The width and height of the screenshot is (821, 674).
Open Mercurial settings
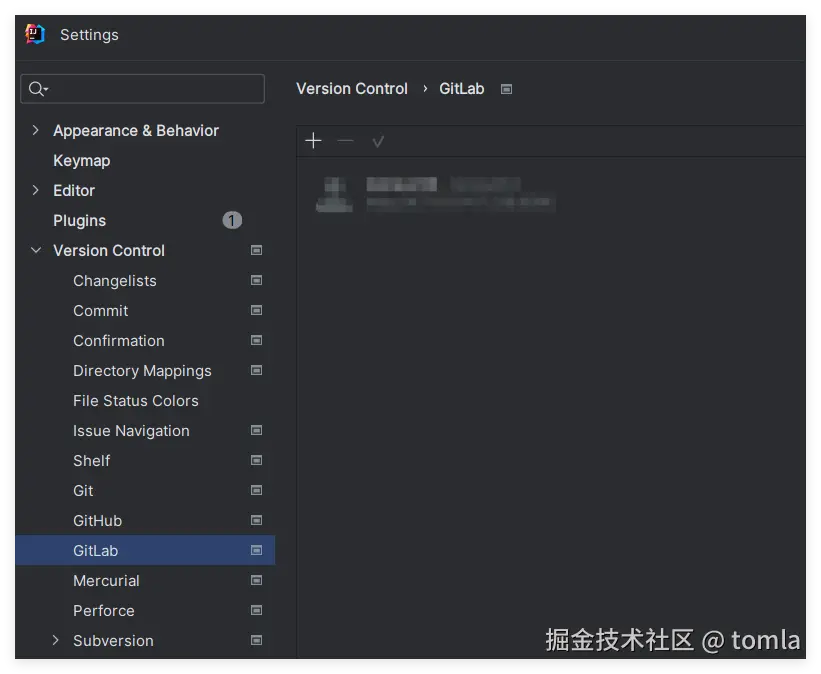tap(106, 581)
